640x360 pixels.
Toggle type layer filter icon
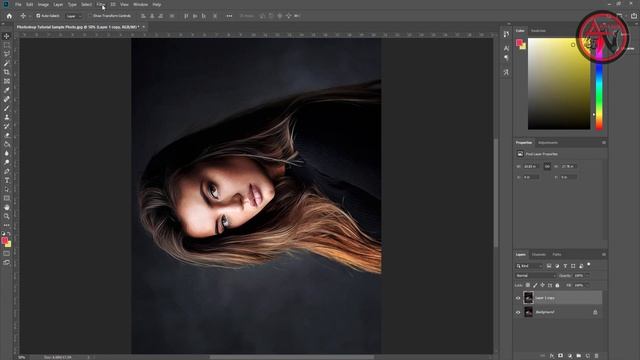point(565,266)
